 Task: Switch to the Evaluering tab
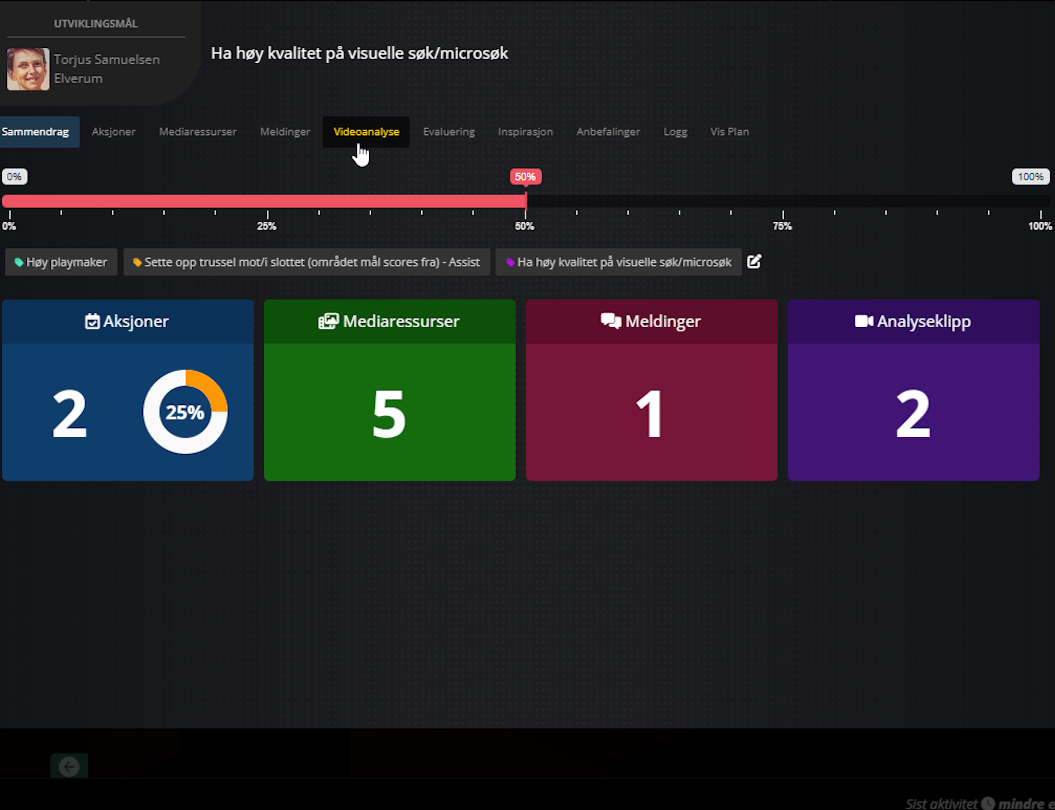449,132
